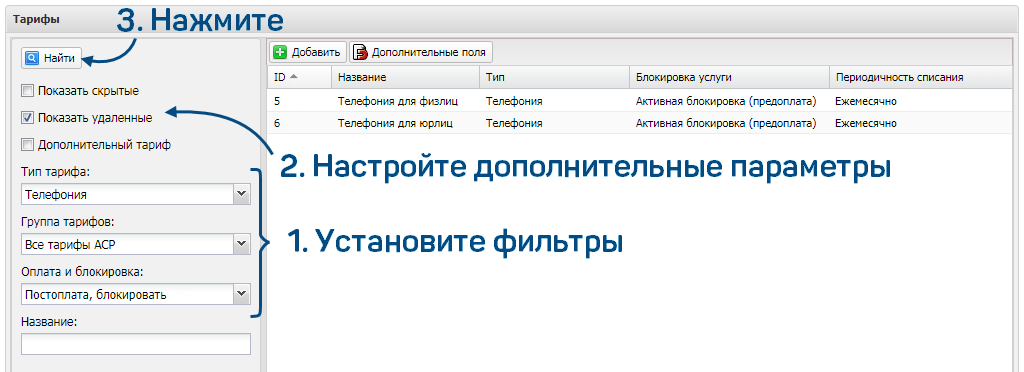
Task: Open Дополнительные поля
Action: coord(421,53)
